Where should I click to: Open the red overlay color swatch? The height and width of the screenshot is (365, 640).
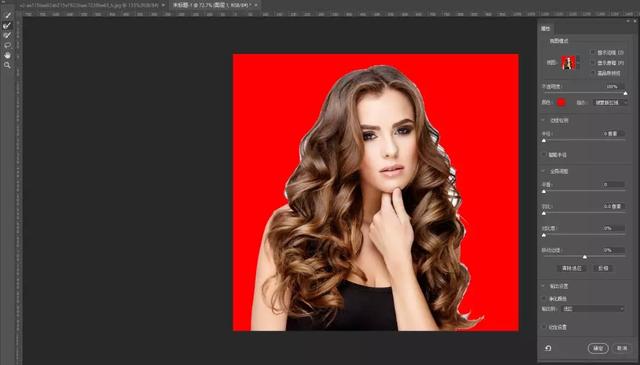562,102
